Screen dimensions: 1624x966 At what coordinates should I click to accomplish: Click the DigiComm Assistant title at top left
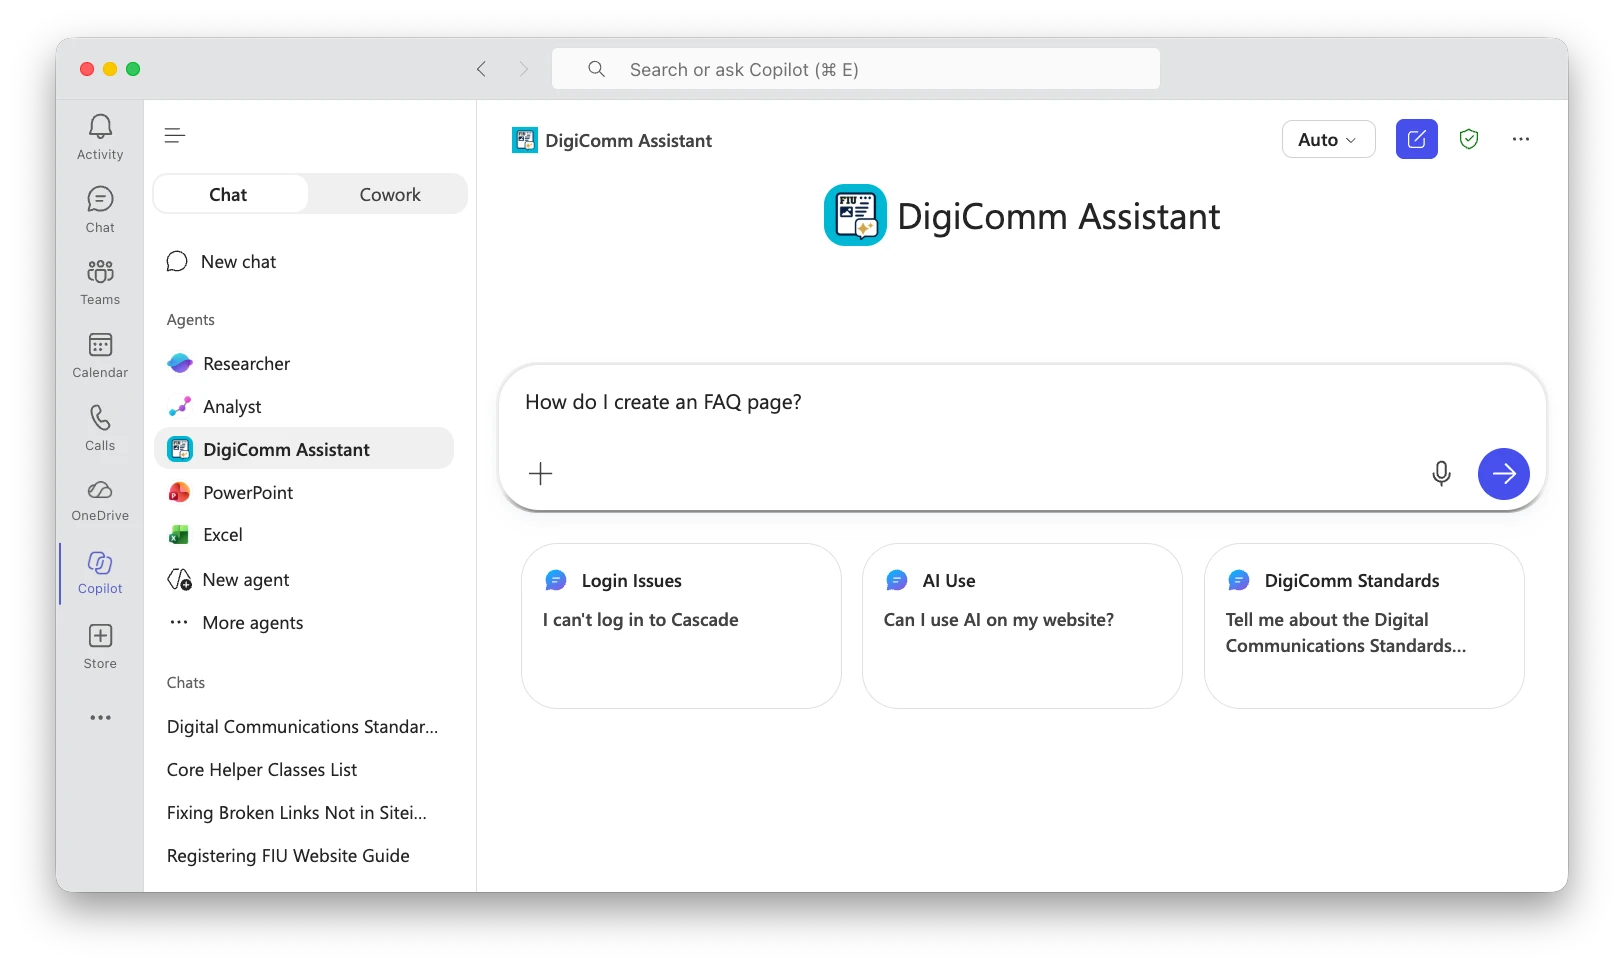tap(629, 141)
